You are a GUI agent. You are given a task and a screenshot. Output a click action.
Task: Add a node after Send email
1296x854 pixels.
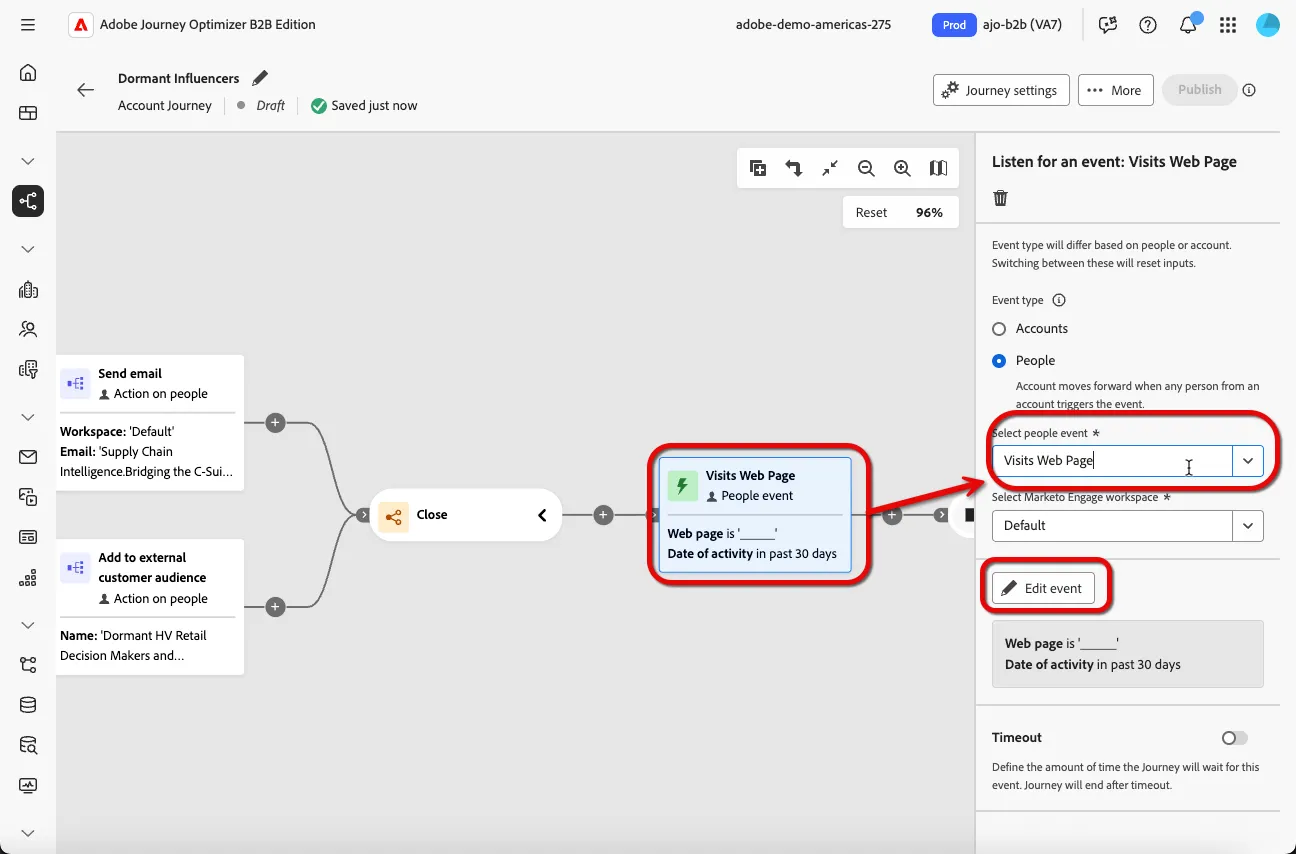(276, 423)
